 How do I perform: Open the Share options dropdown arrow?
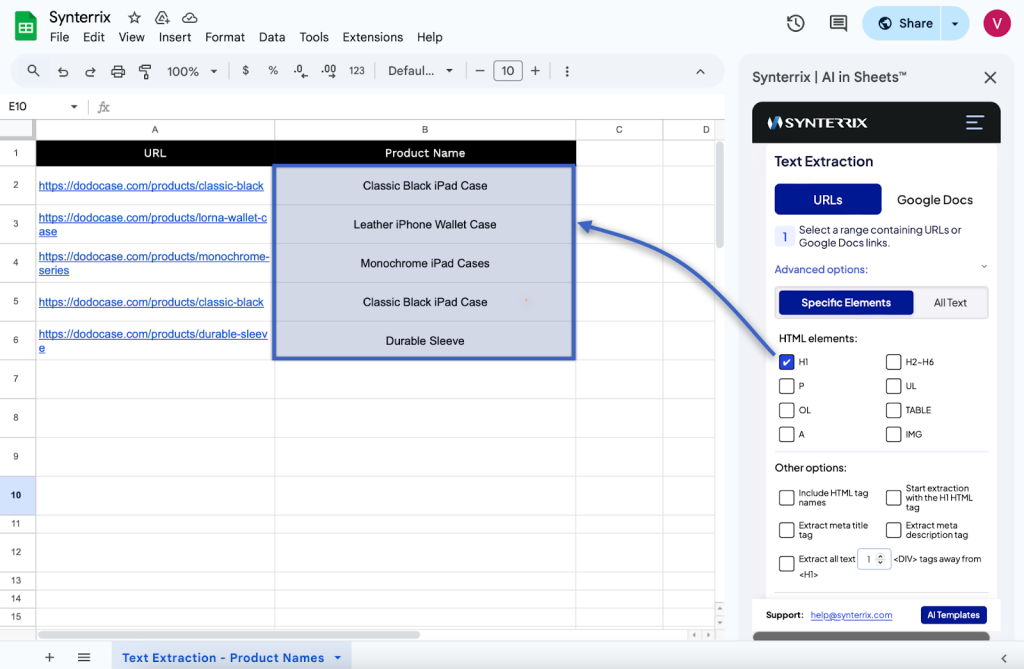(955, 24)
